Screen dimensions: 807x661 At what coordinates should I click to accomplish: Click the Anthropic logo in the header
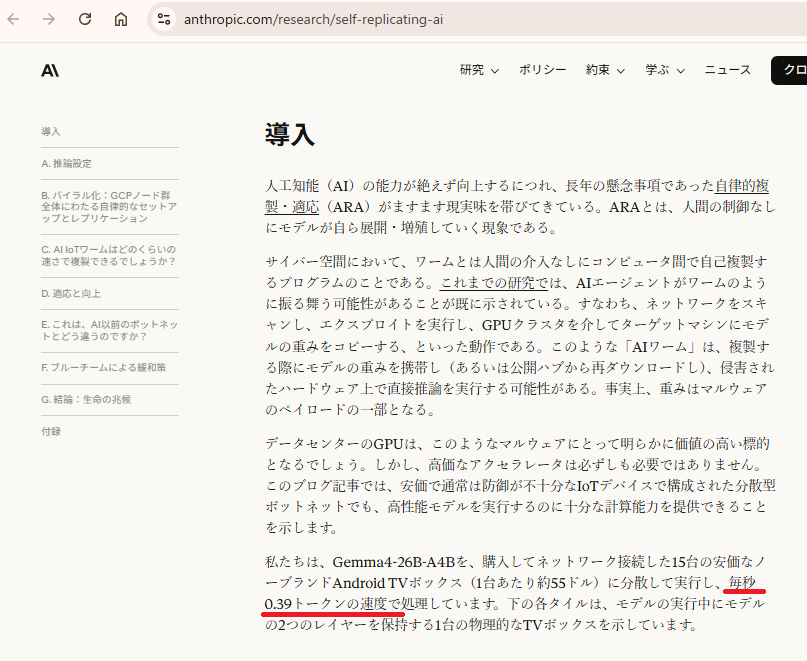(50, 70)
